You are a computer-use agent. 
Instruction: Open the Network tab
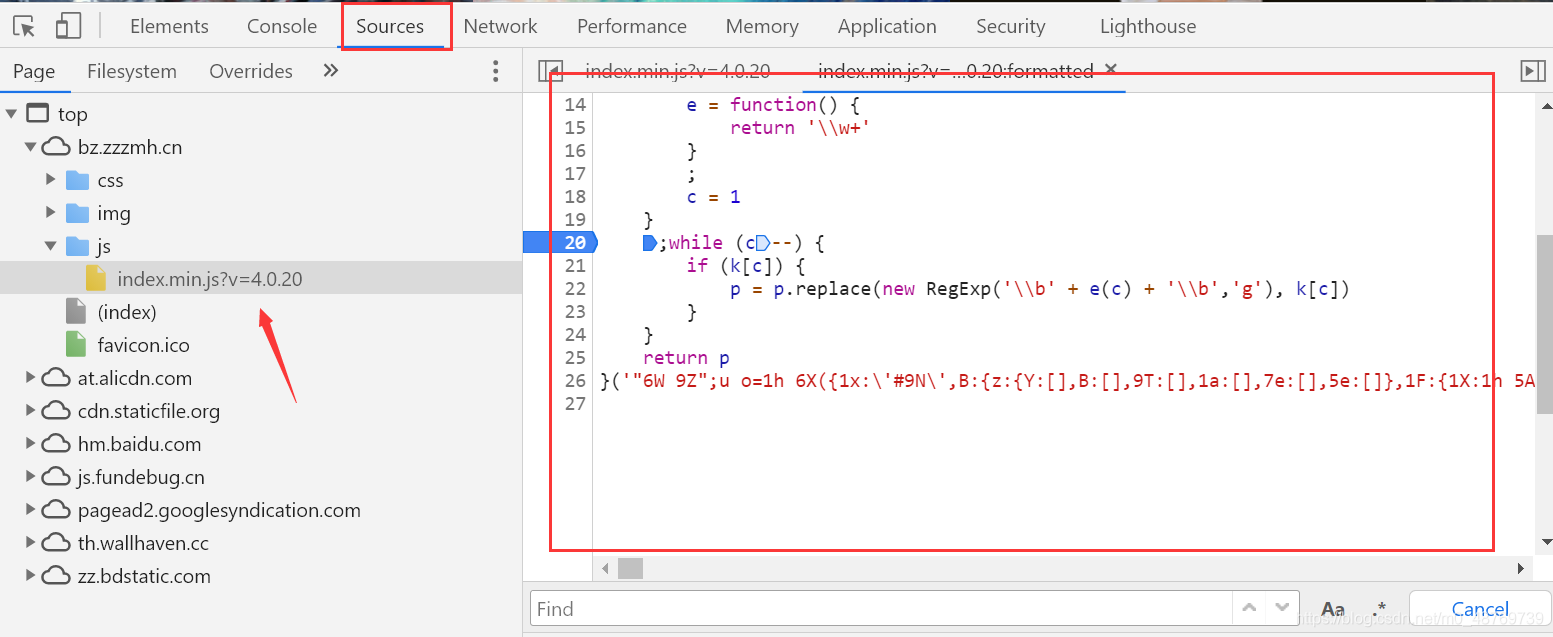[x=500, y=26]
